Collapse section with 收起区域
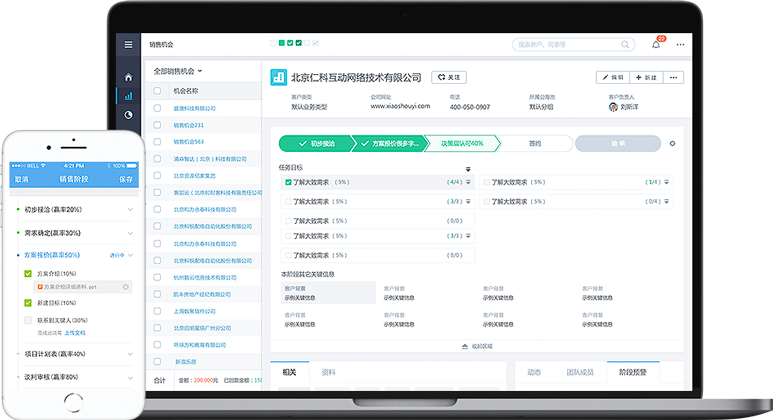This screenshot has height=420, width=773. (476, 346)
